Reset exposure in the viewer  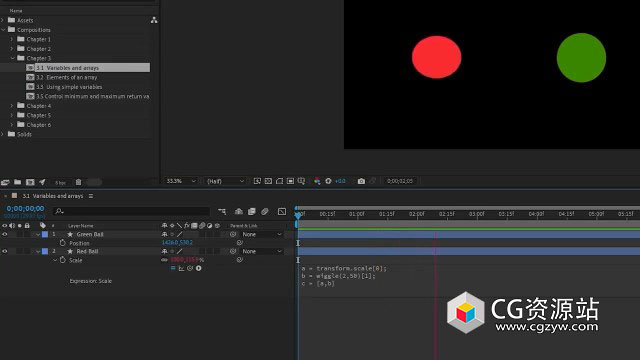coord(328,181)
